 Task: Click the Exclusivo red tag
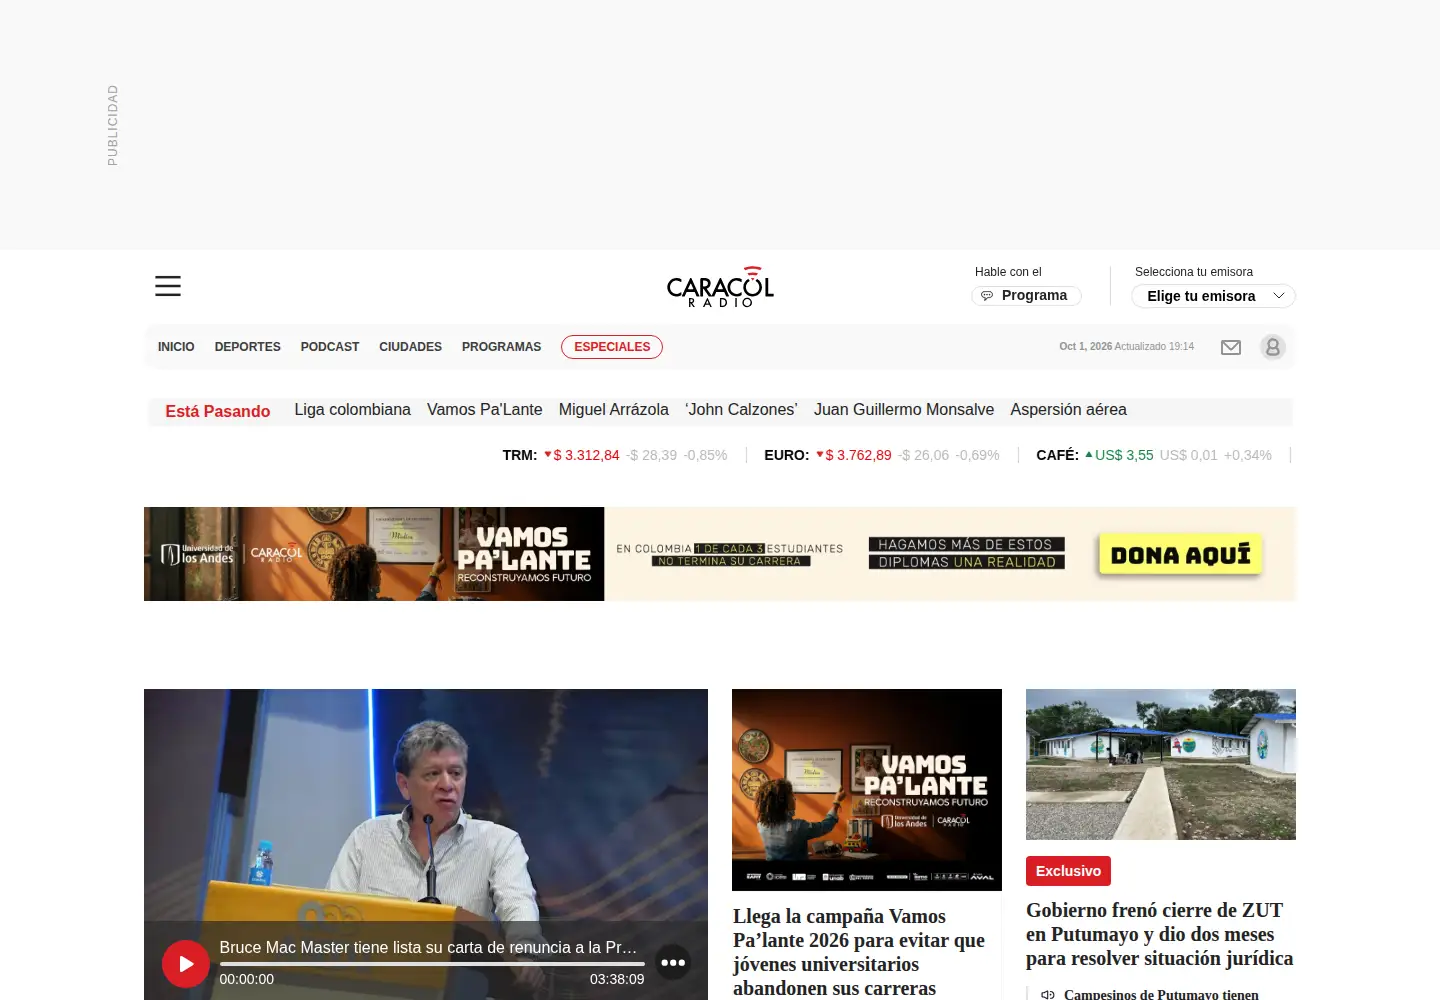(1068, 871)
